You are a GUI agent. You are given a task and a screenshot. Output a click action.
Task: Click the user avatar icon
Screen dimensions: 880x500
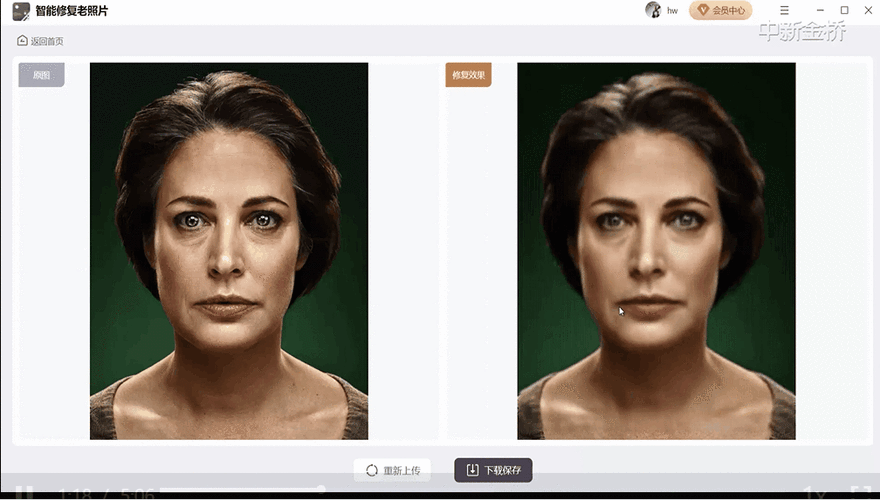point(653,10)
